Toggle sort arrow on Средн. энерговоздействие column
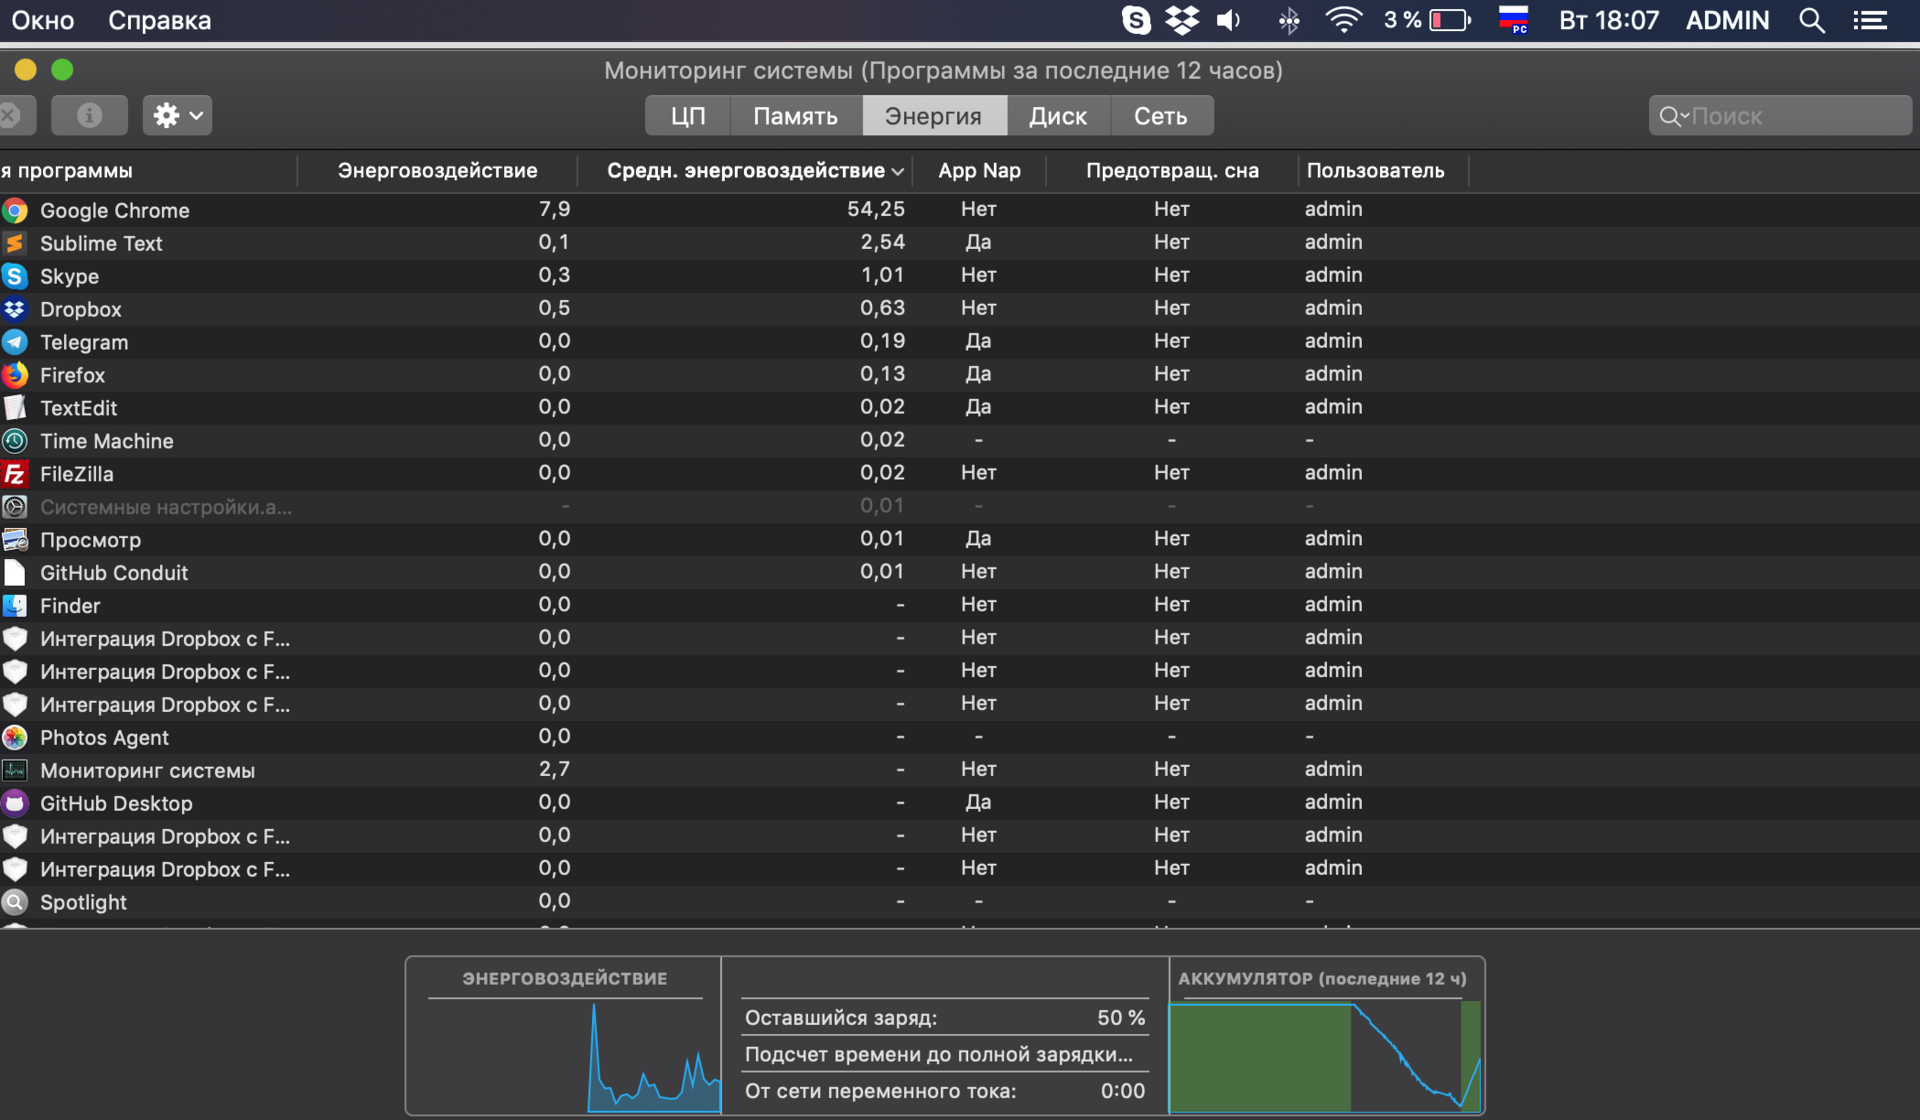Image resolution: width=1920 pixels, height=1120 pixels. [898, 171]
